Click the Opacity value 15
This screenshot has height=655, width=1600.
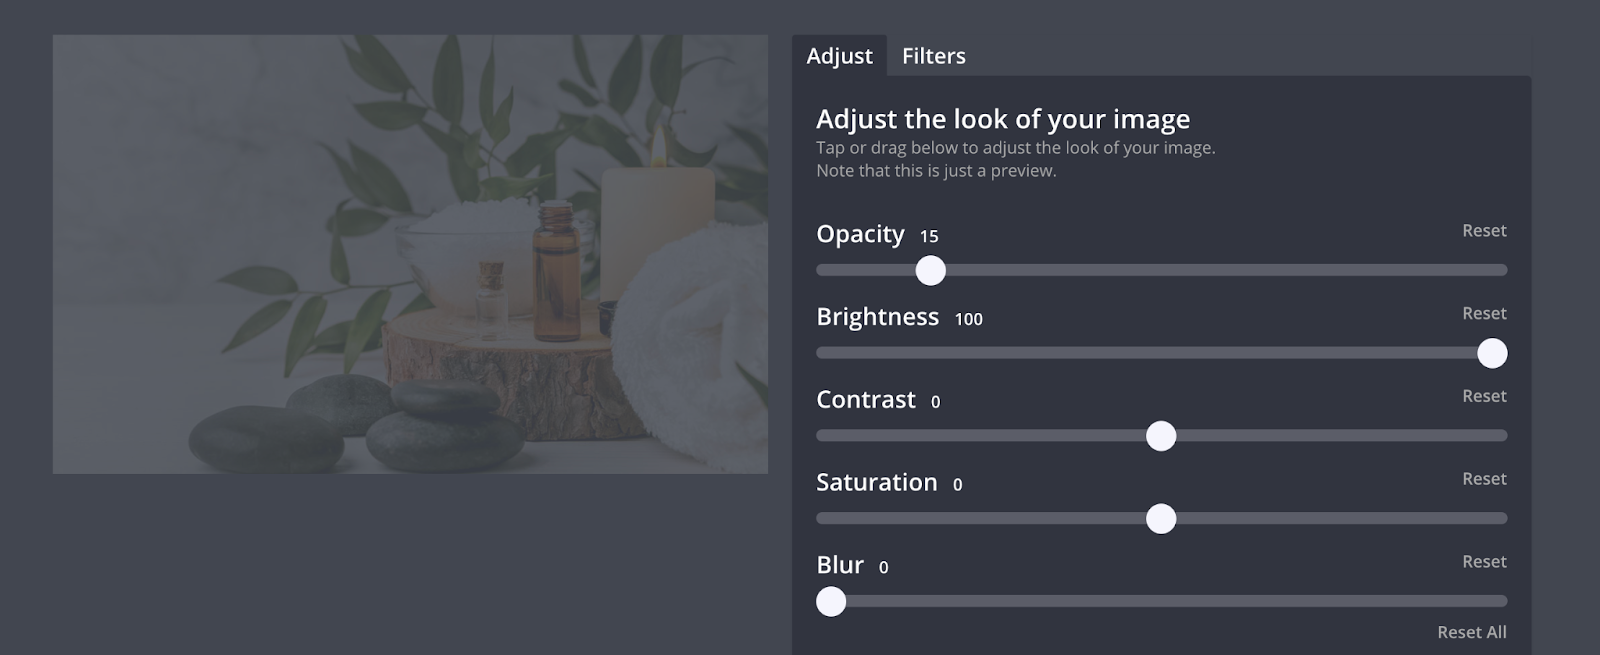[x=929, y=237]
